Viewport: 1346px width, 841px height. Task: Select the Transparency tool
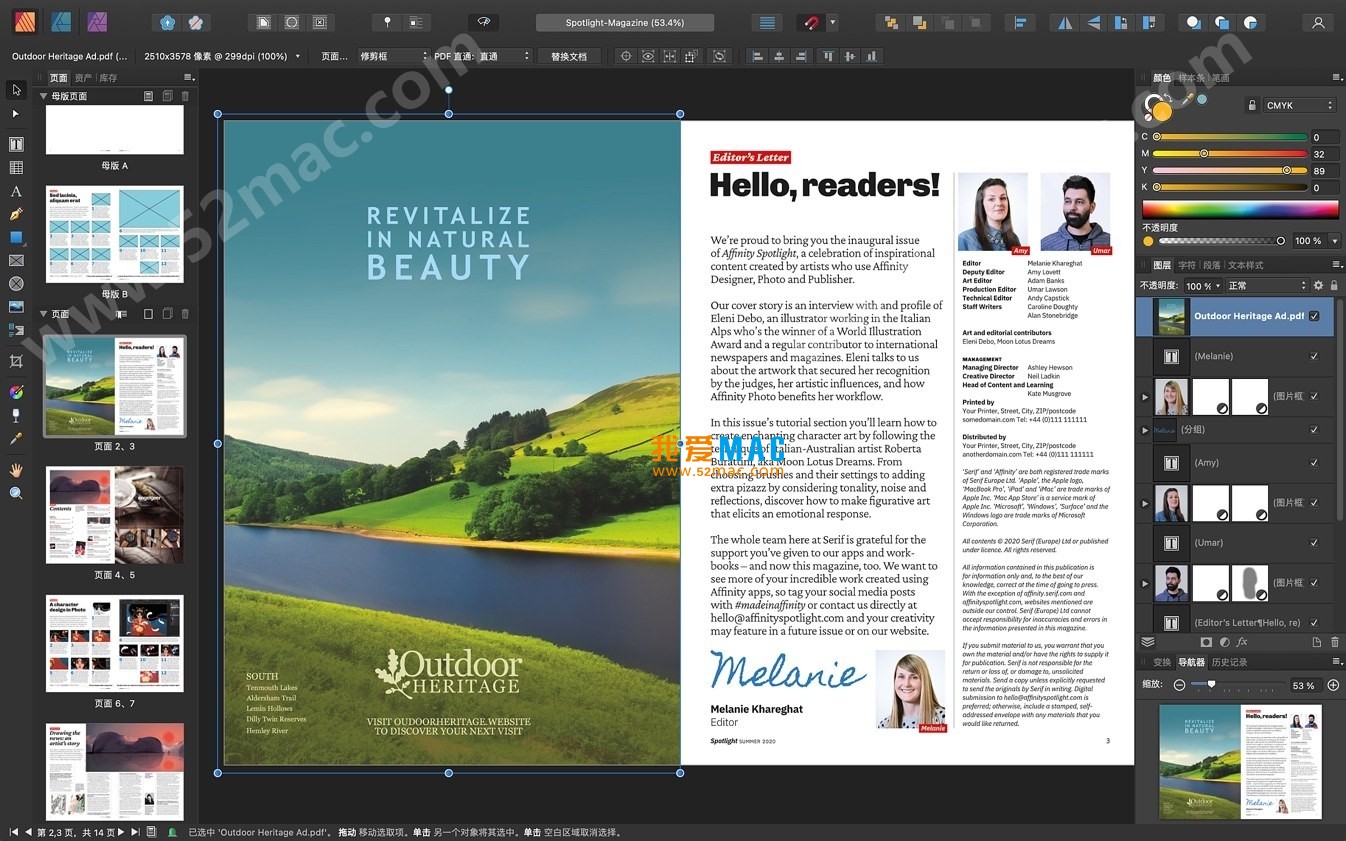[x=16, y=414]
